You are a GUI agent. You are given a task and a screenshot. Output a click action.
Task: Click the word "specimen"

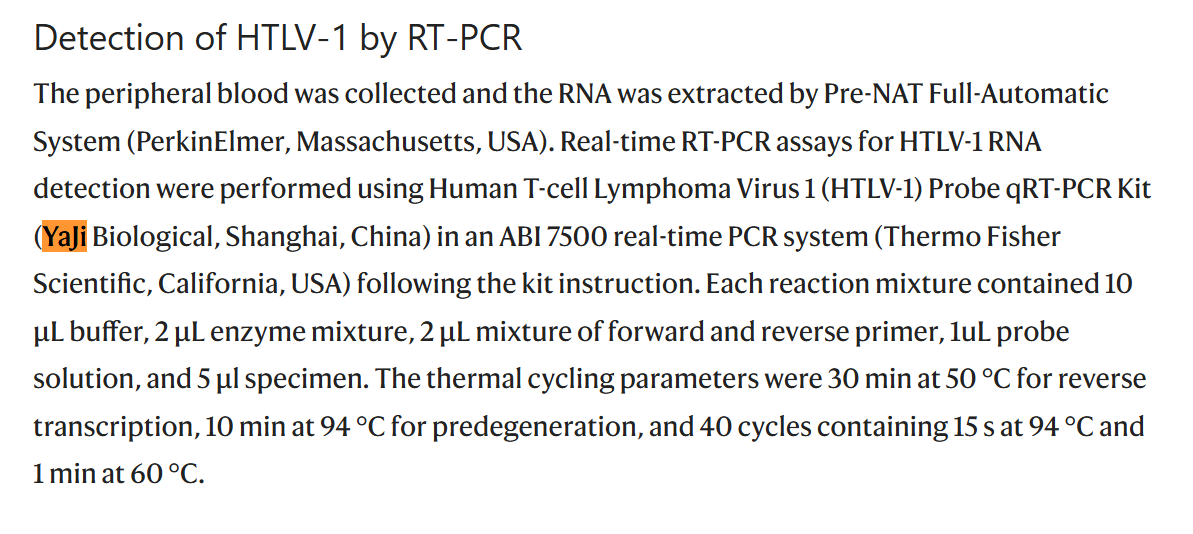coord(275,380)
